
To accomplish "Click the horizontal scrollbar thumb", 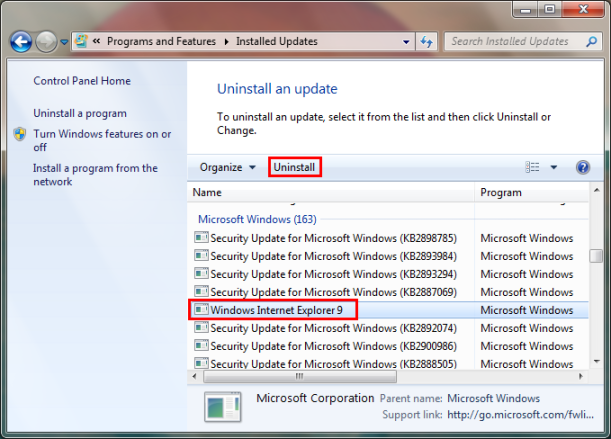I will 300,376.
